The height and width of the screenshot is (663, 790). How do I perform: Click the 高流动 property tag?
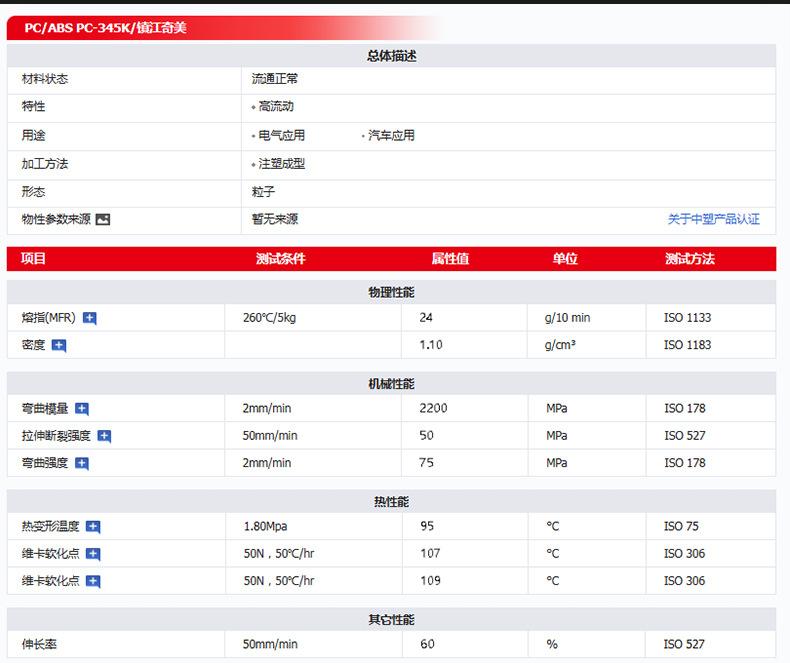tap(275, 106)
